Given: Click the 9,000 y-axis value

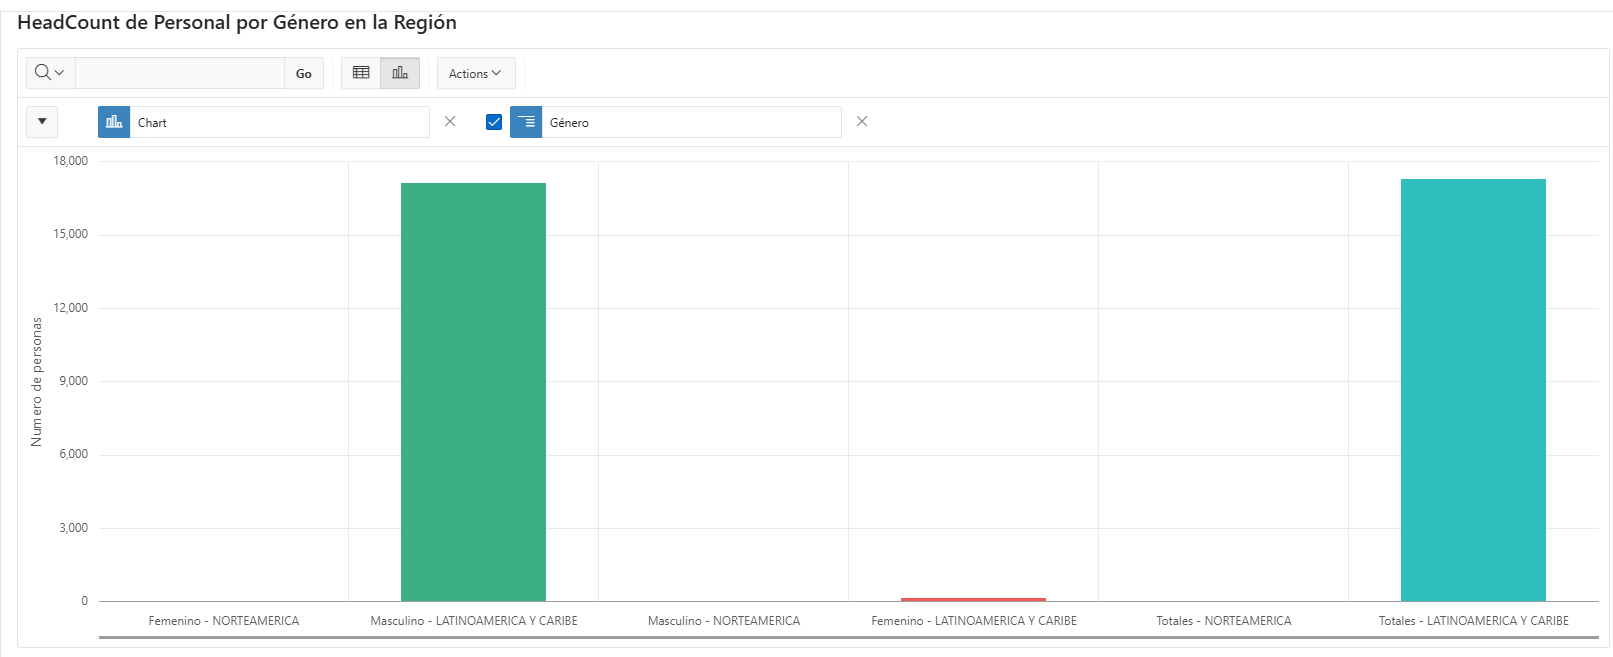Looking at the screenshot, I should pyautogui.click(x=74, y=381).
